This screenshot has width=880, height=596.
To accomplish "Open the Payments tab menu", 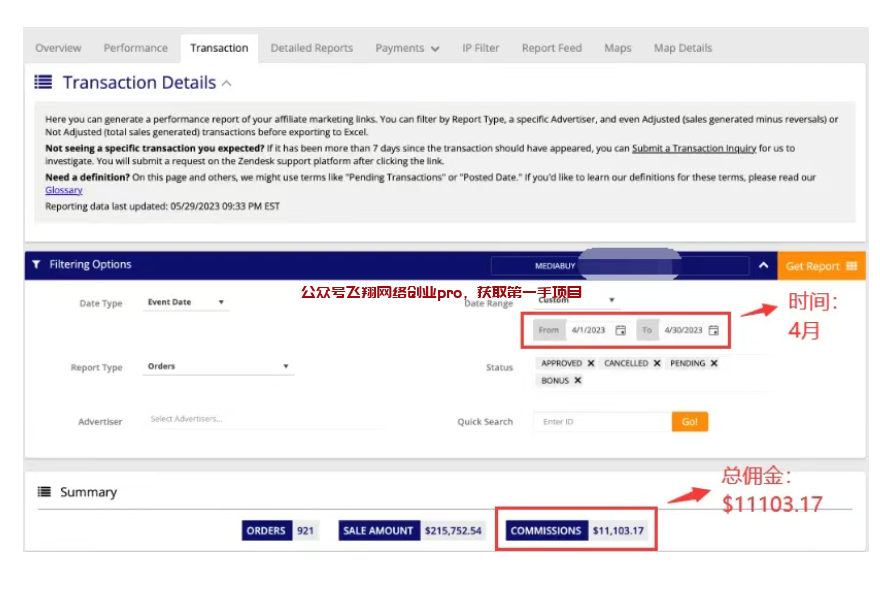I will 407,48.
